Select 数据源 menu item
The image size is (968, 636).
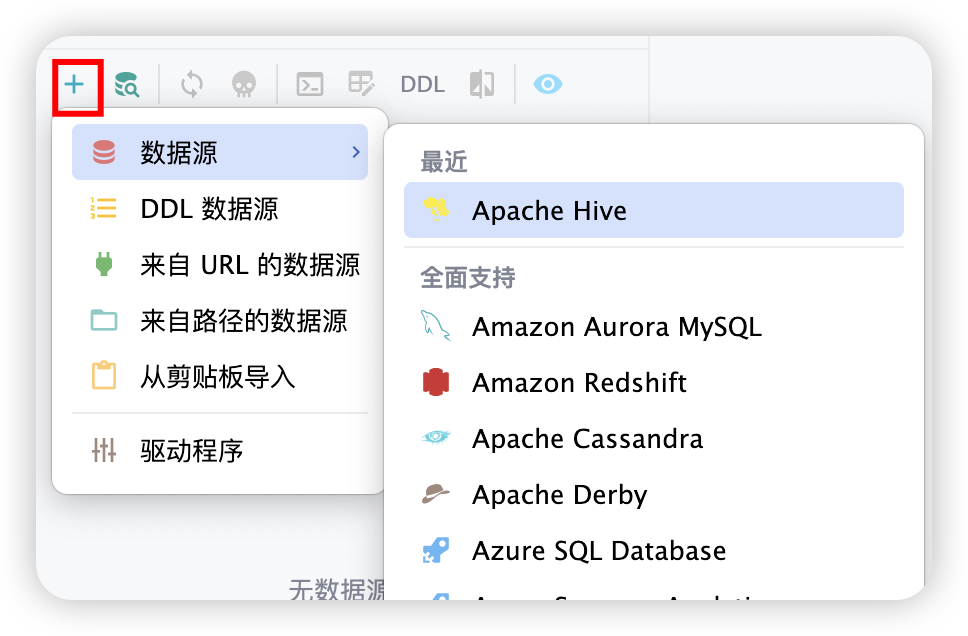click(x=220, y=152)
